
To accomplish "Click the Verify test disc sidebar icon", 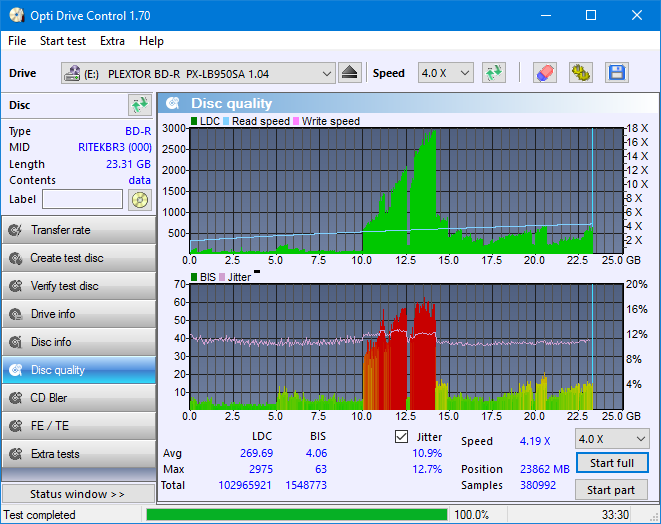I will coord(16,286).
